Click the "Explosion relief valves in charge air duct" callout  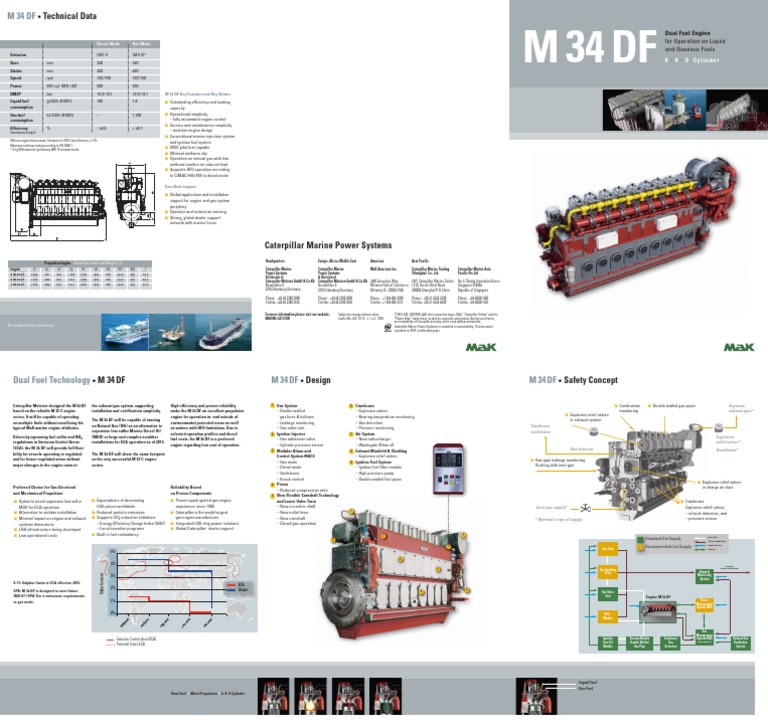[721, 485]
